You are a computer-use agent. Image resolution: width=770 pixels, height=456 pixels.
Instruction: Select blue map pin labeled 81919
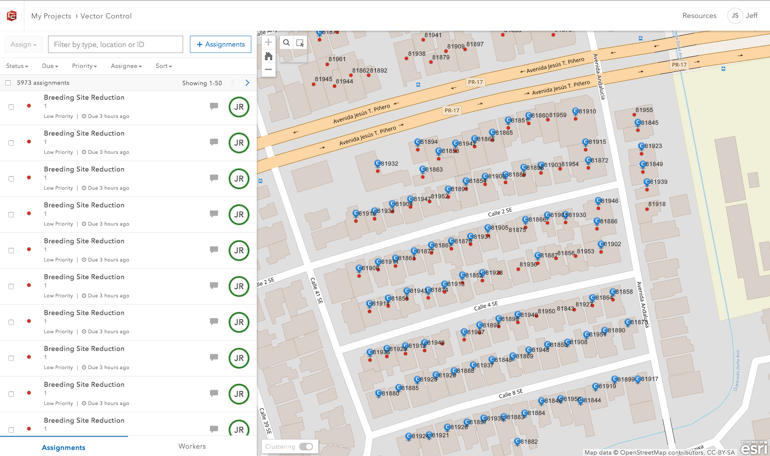595,386
